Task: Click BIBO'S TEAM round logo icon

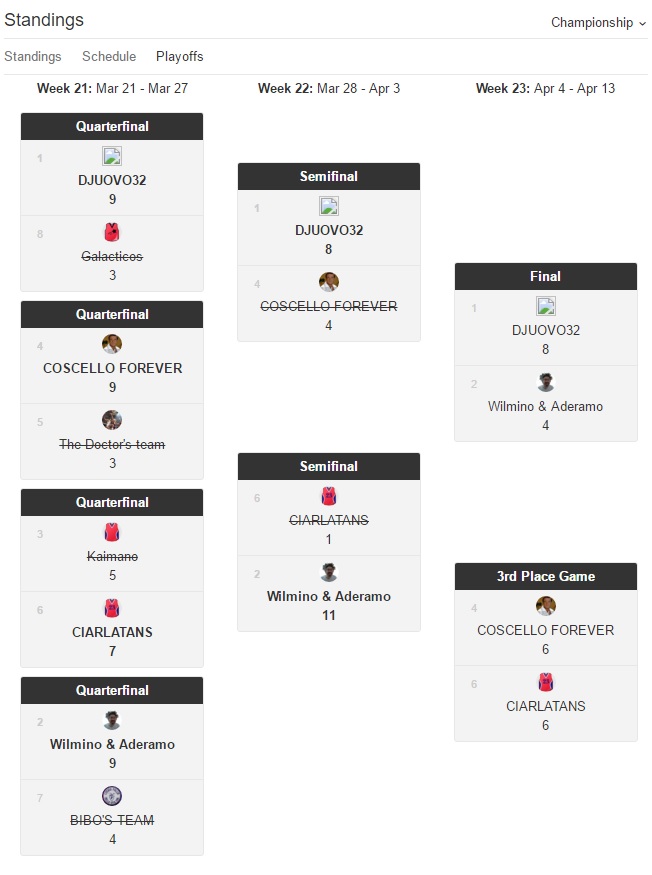Action: pyautogui.click(x=112, y=796)
